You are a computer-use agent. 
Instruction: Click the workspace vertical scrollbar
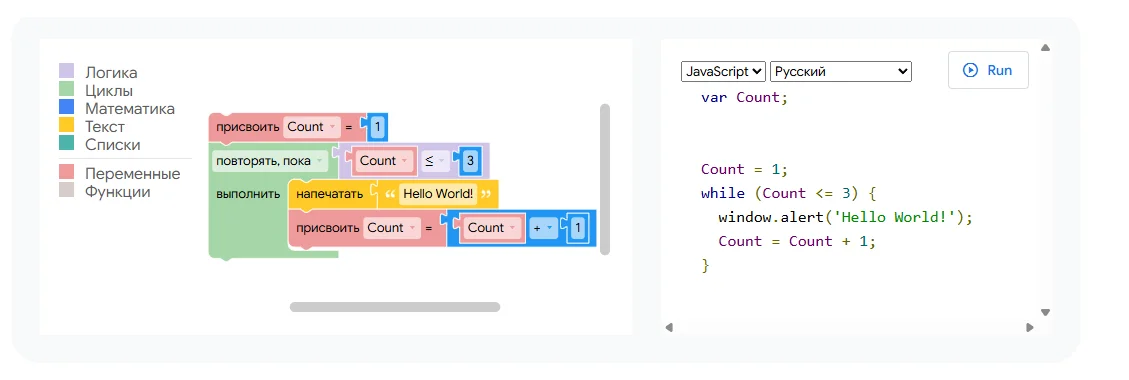605,179
